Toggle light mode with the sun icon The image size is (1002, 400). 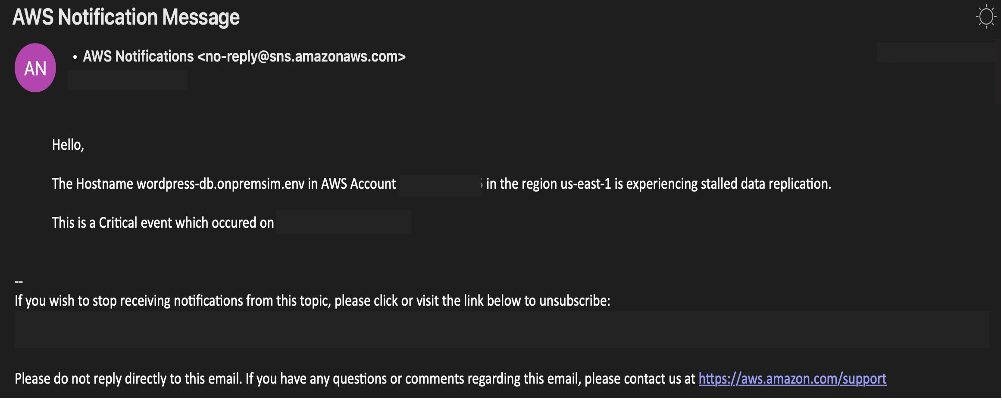pos(987,17)
